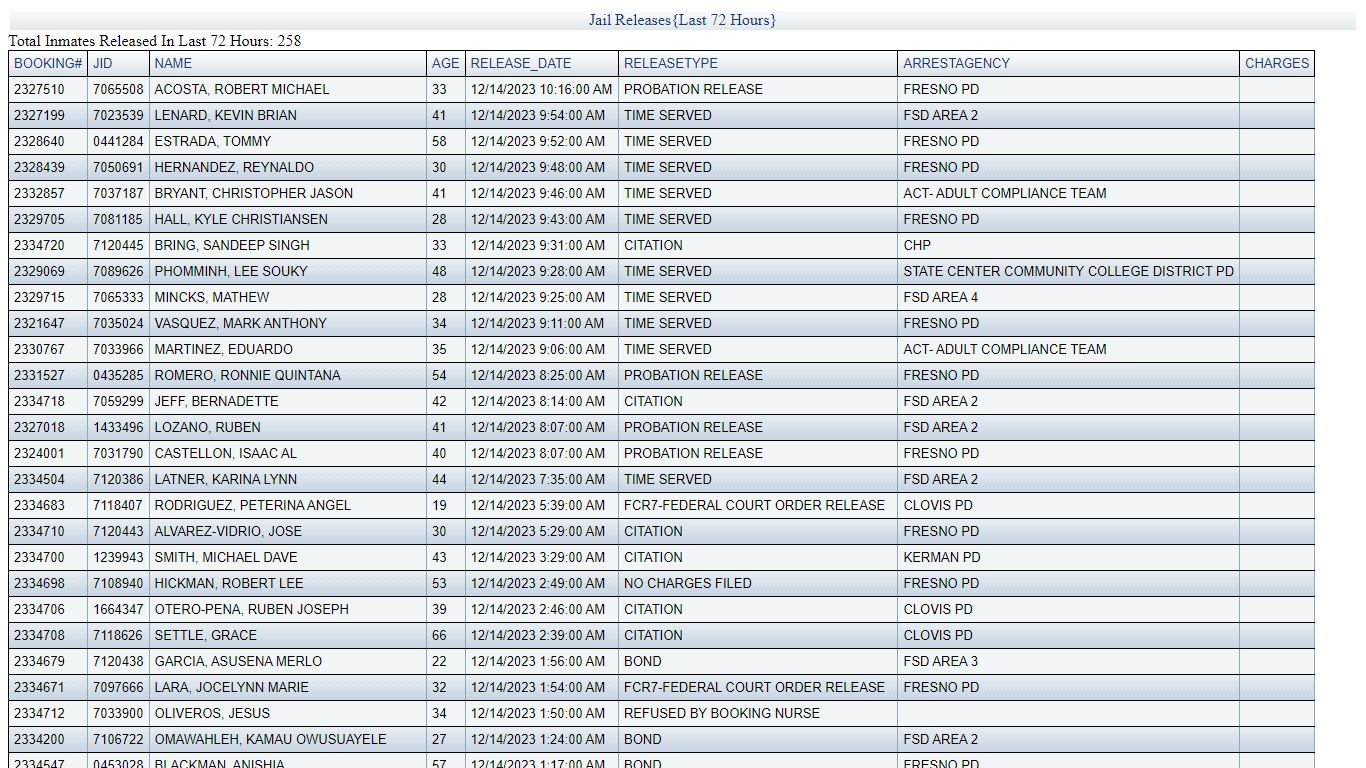Screen dimensions: 1366x768
Task: Click JID 7050691 in Hernandez row
Action: (x=118, y=167)
